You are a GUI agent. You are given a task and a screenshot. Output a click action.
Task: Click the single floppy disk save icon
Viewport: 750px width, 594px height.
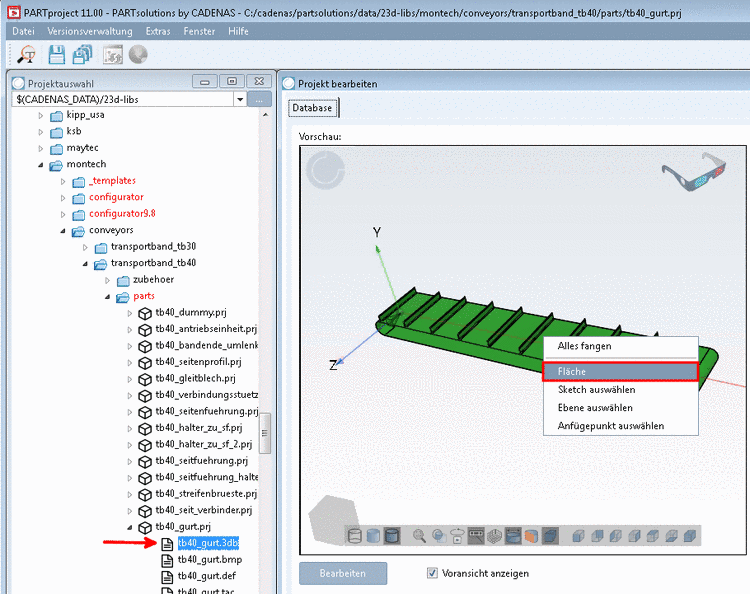[x=56, y=55]
